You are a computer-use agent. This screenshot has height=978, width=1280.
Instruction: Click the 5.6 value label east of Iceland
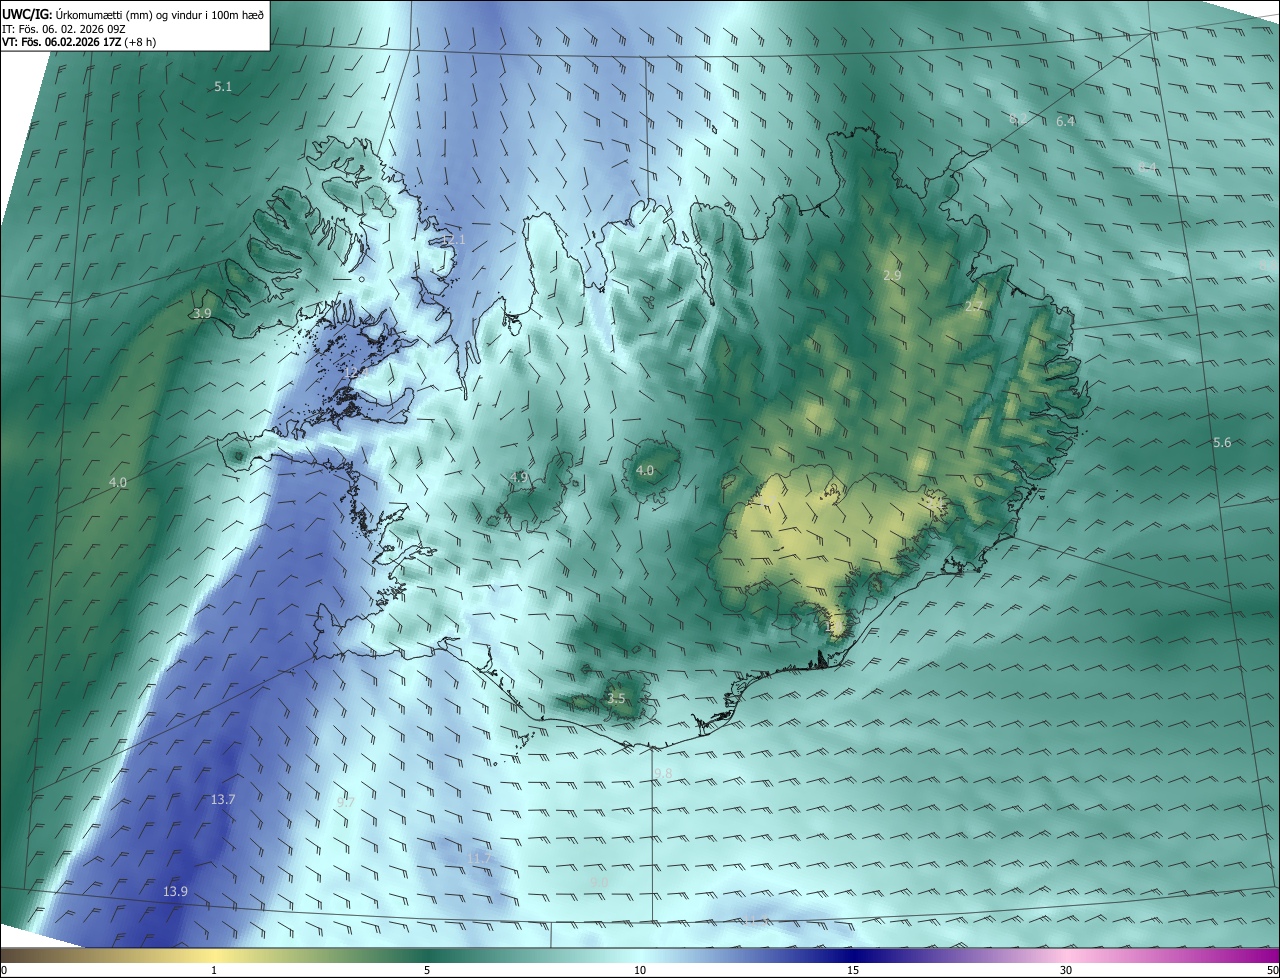[1222, 443]
